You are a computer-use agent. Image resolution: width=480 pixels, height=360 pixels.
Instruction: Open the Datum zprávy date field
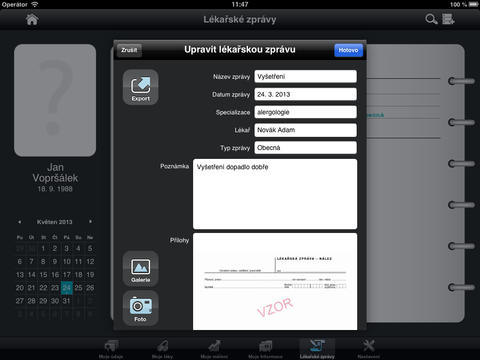pyautogui.click(x=305, y=94)
